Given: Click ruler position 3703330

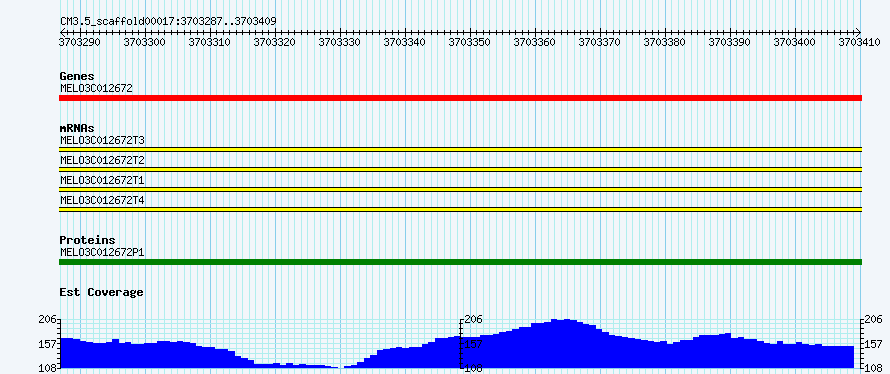Looking at the screenshot, I should pos(339,42).
